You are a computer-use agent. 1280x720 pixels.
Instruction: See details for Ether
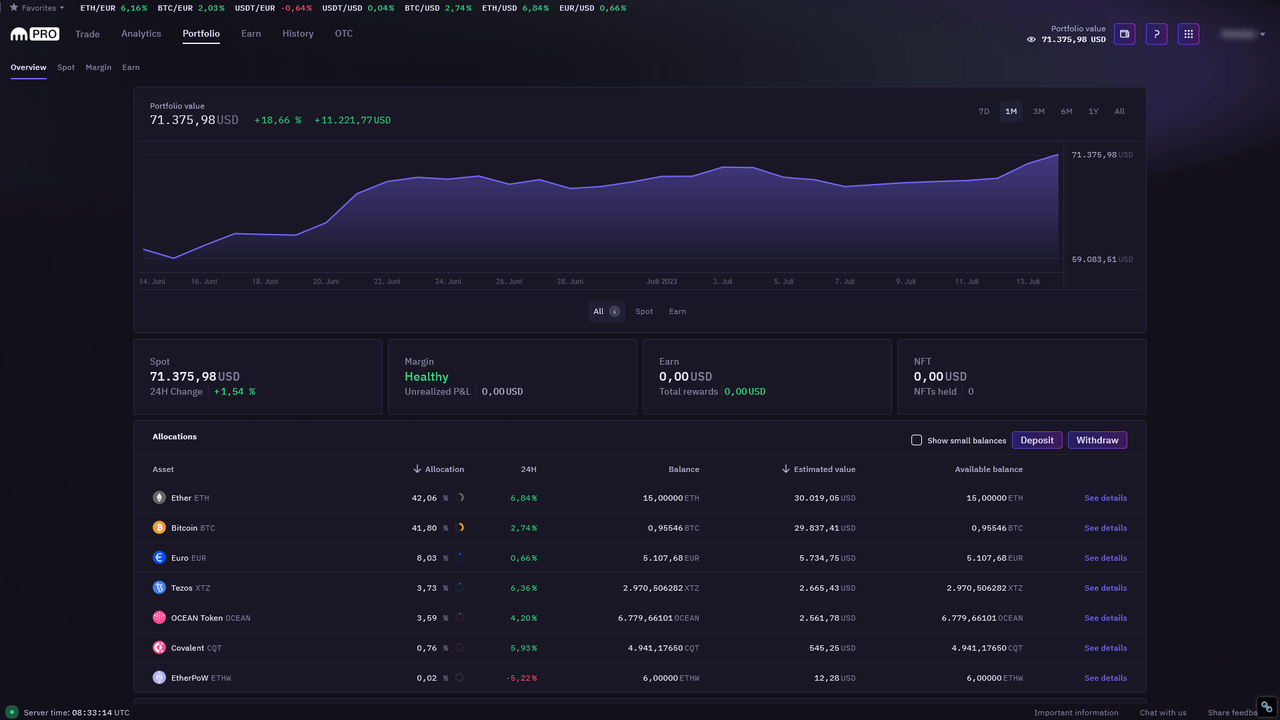click(1105, 497)
